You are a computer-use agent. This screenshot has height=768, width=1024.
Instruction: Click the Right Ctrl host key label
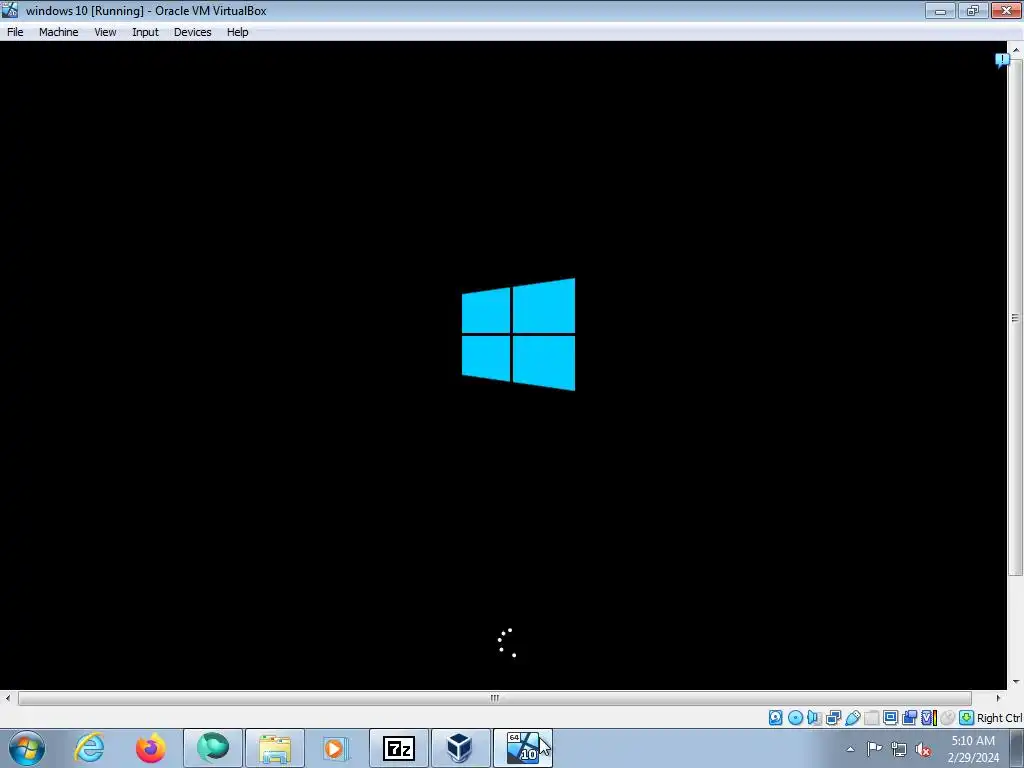[x=999, y=718]
